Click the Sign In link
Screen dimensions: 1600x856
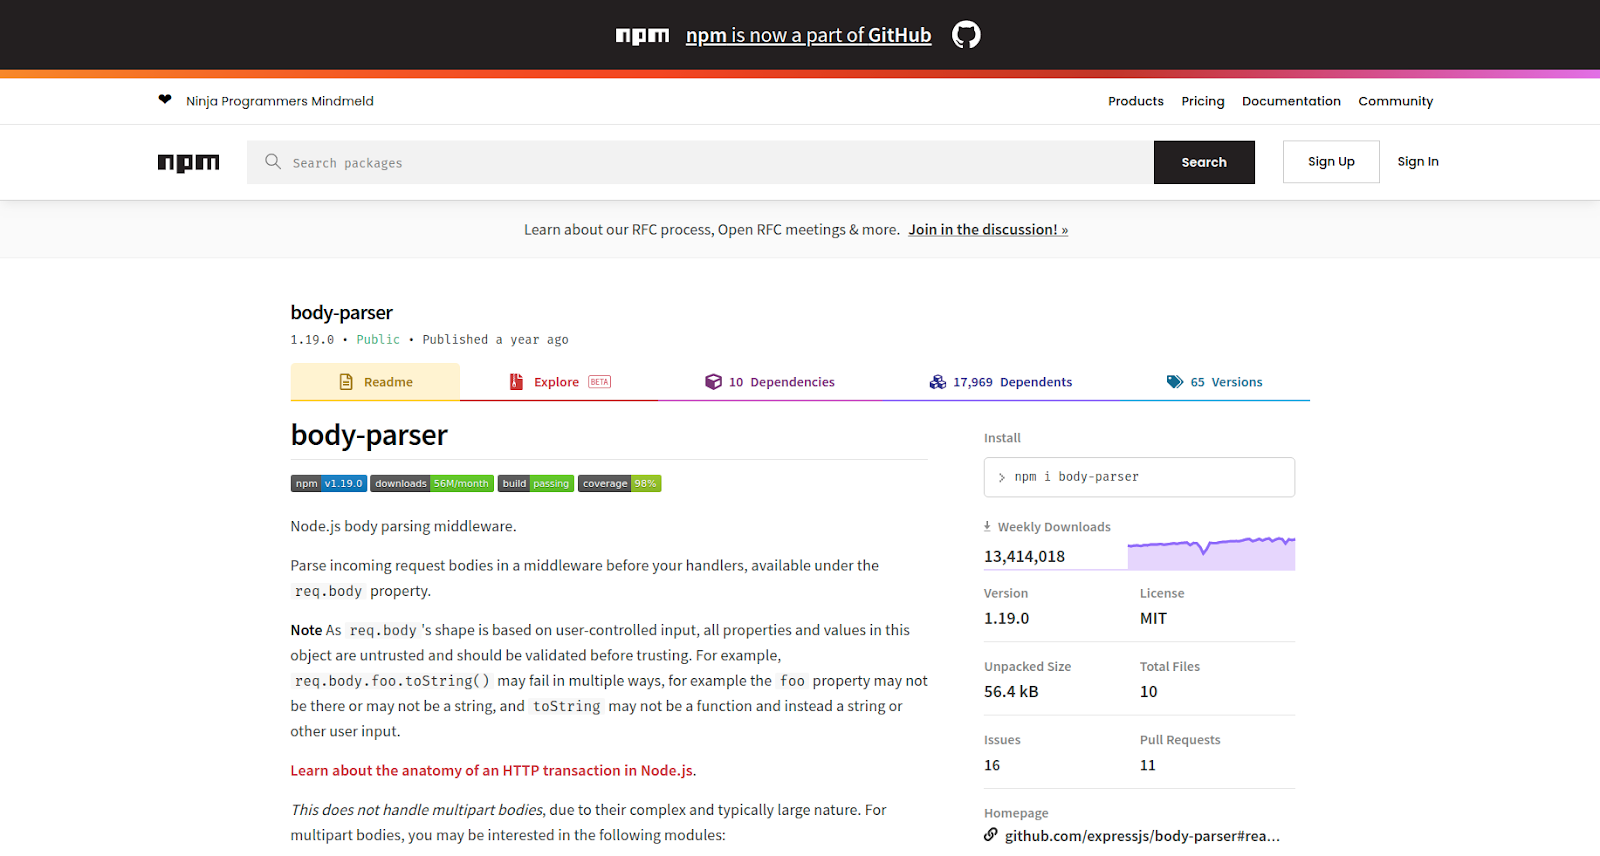(x=1418, y=162)
